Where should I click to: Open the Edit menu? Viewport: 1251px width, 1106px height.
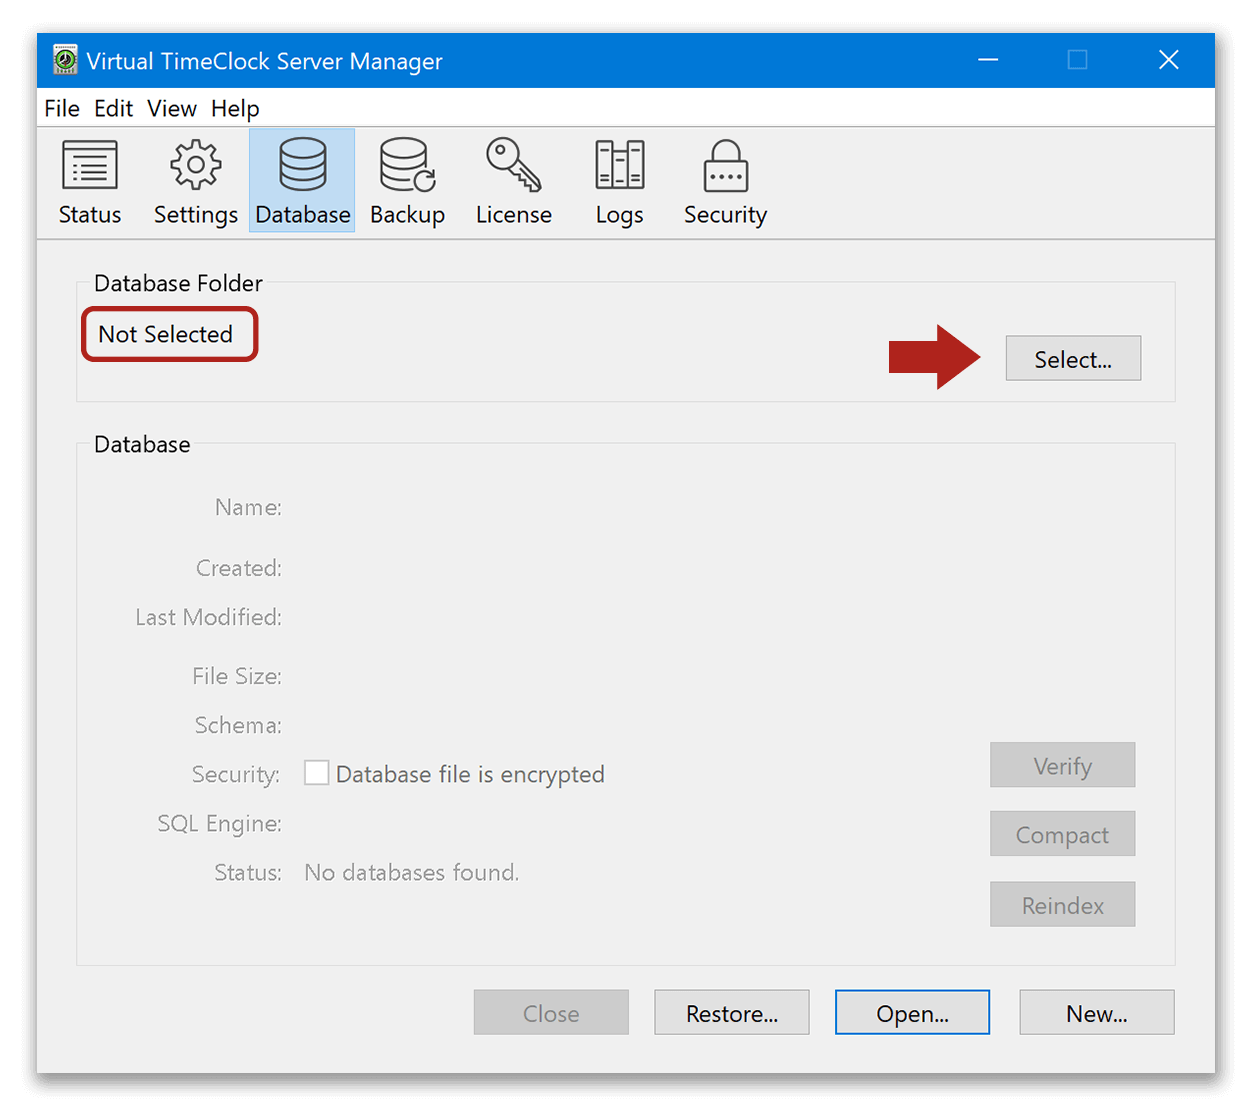[x=114, y=108]
